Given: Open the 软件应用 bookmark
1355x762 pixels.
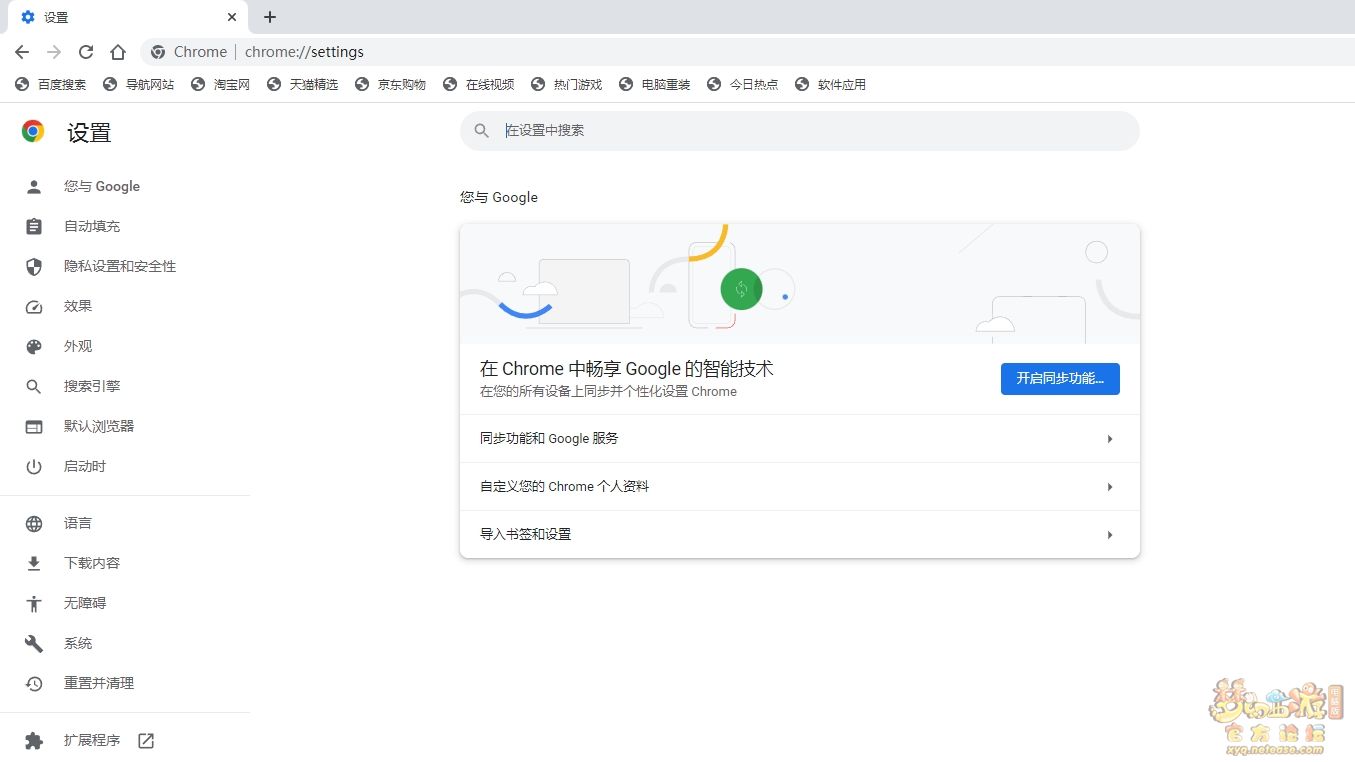Looking at the screenshot, I should [831, 84].
